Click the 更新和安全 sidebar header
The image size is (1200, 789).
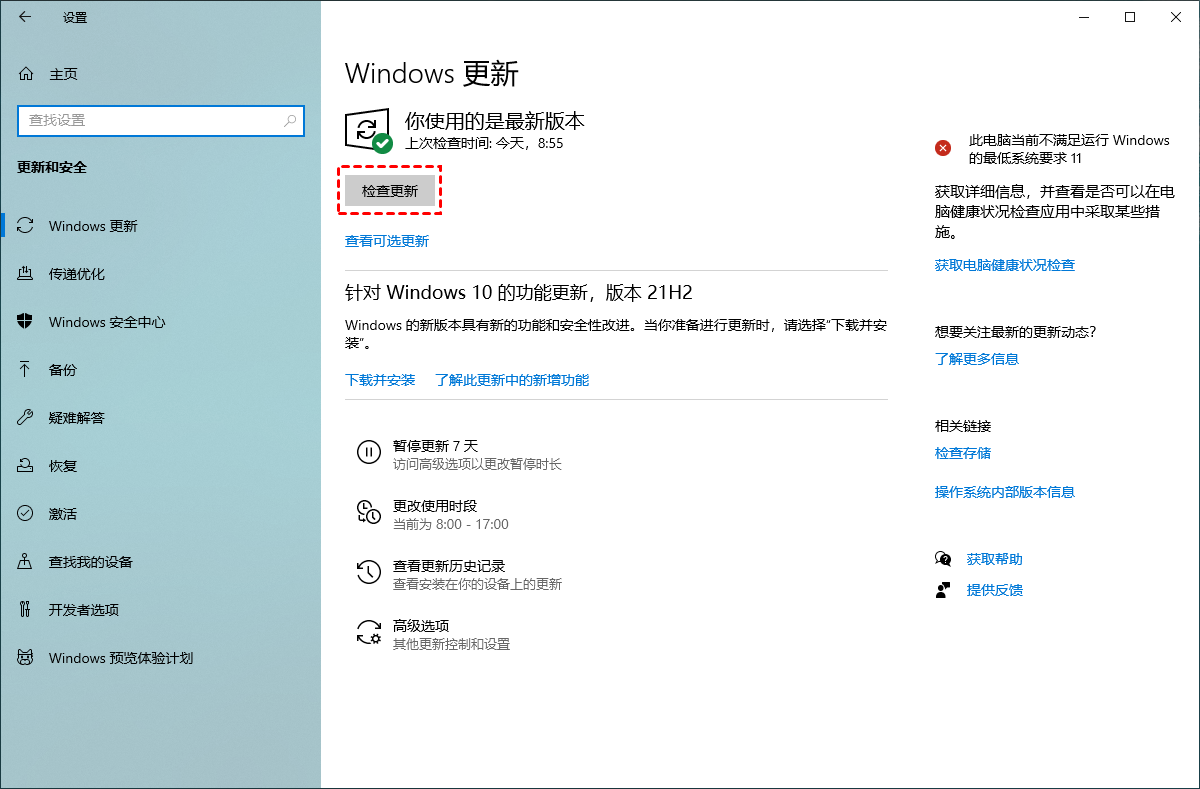[x=52, y=167]
